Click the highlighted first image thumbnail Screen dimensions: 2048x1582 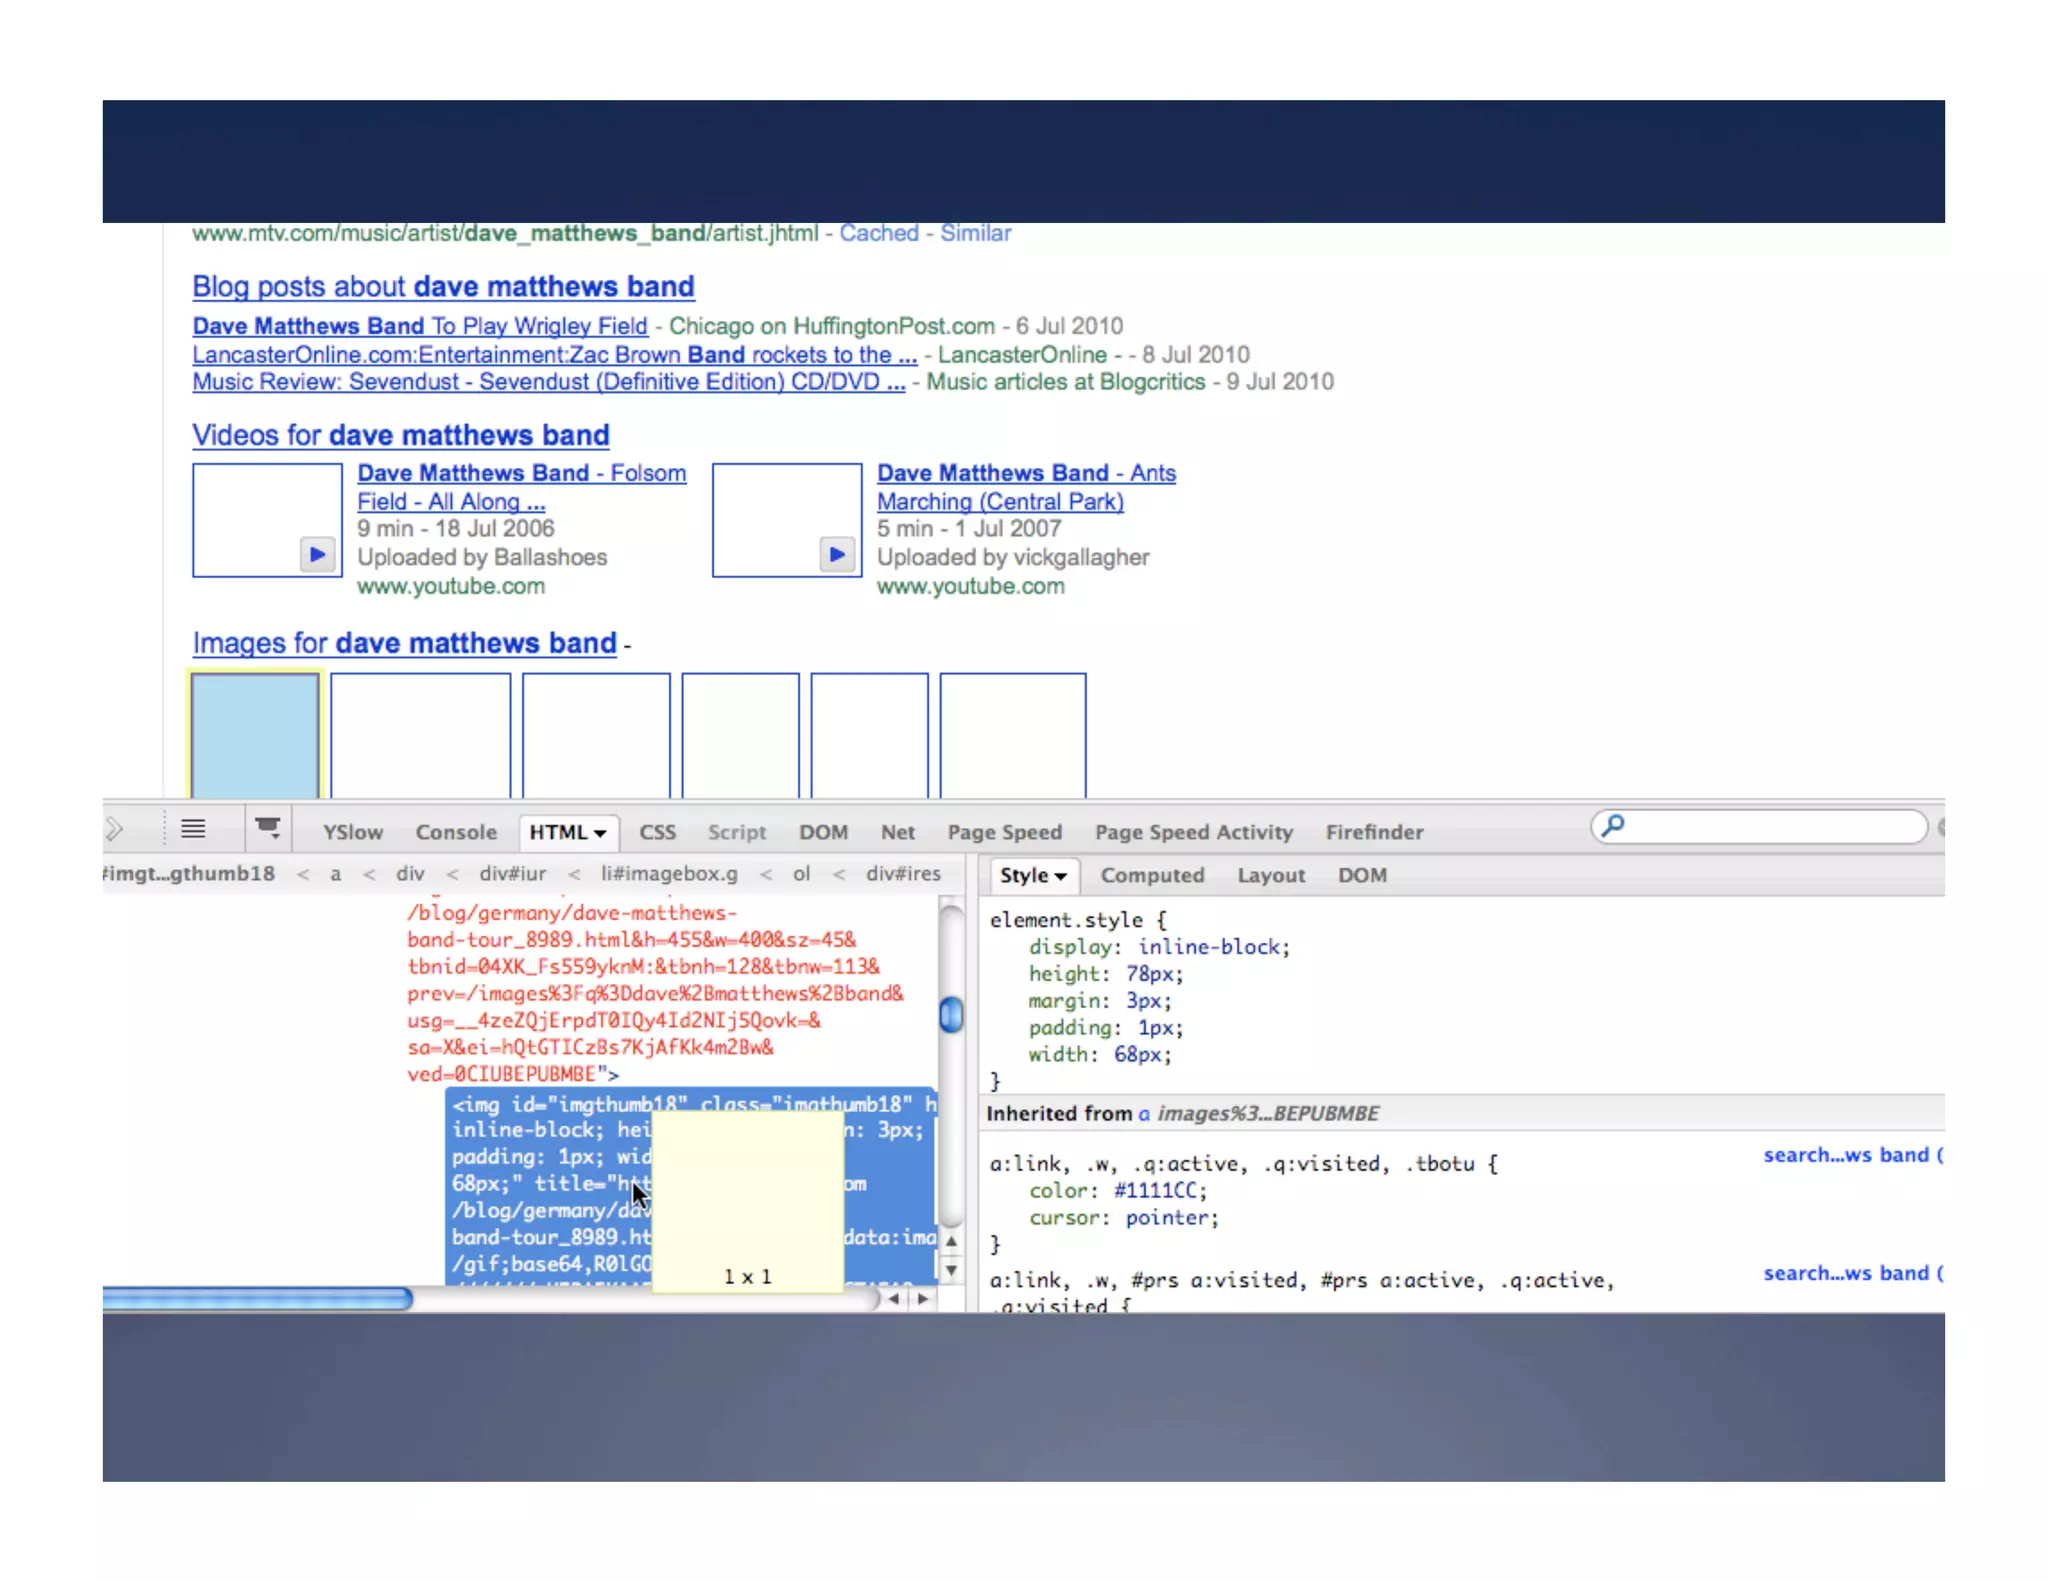pyautogui.click(x=255, y=735)
